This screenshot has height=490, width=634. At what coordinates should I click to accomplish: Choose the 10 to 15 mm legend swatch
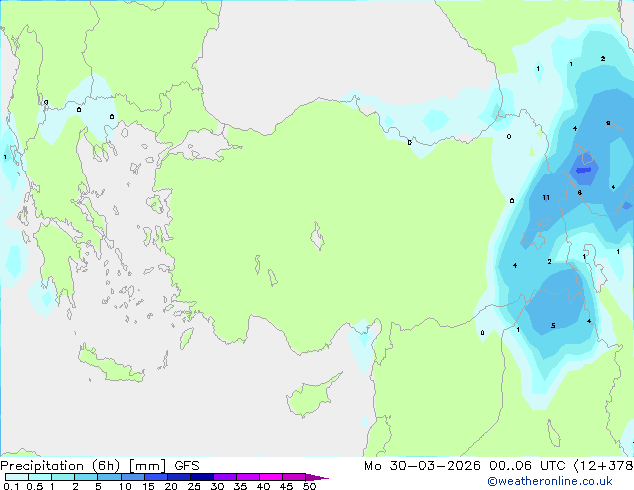point(133,477)
